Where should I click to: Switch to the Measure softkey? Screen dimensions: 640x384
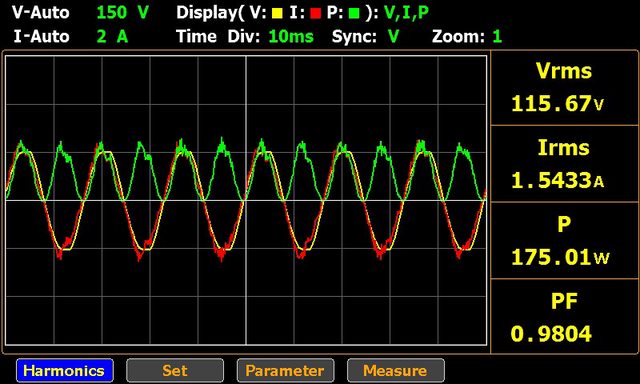coord(396,371)
